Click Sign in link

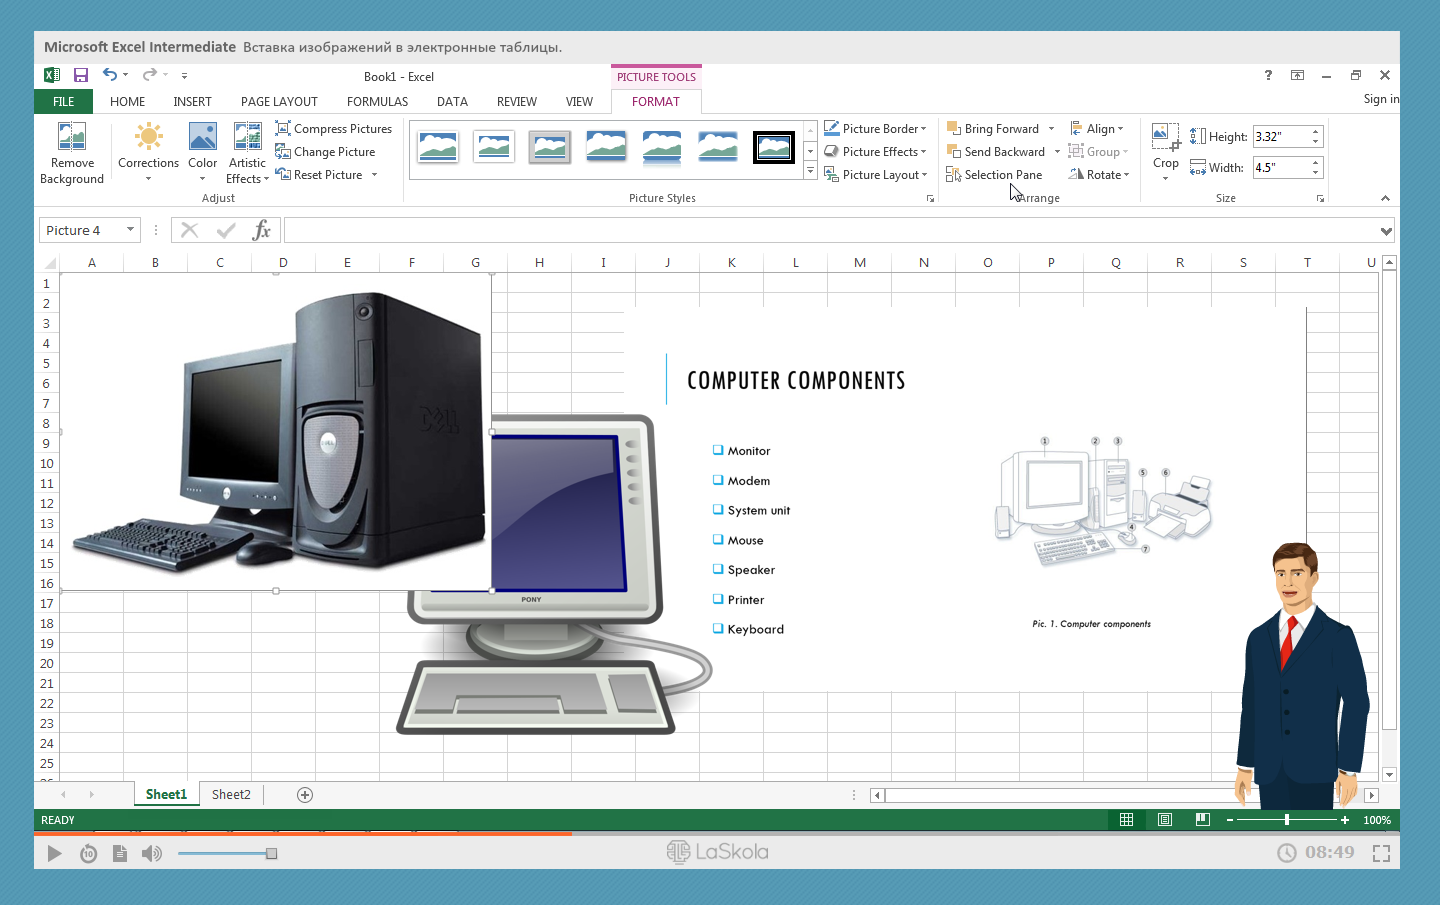coord(1381,99)
